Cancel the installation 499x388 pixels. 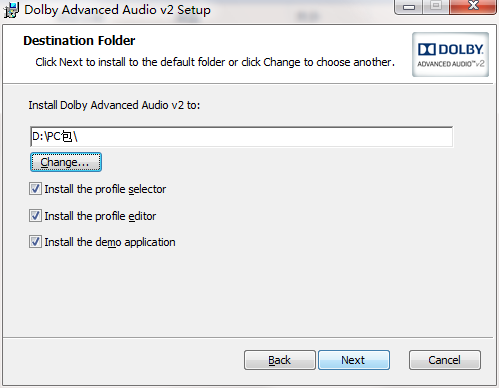[445, 360]
